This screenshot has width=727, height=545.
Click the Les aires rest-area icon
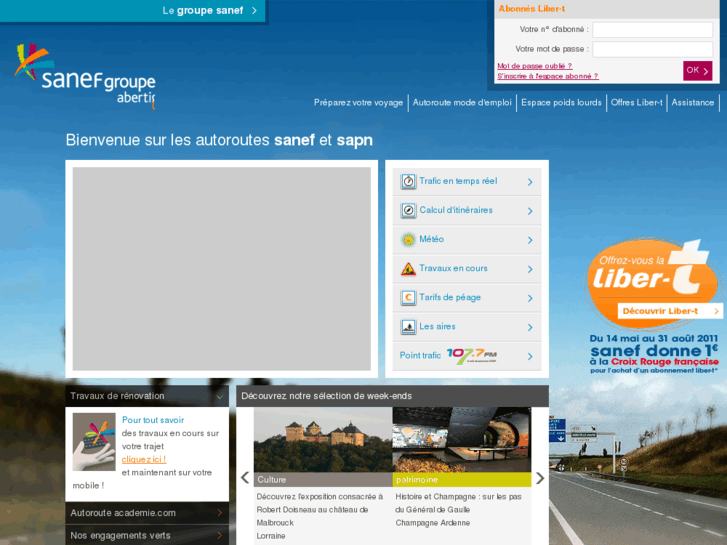tap(408, 327)
